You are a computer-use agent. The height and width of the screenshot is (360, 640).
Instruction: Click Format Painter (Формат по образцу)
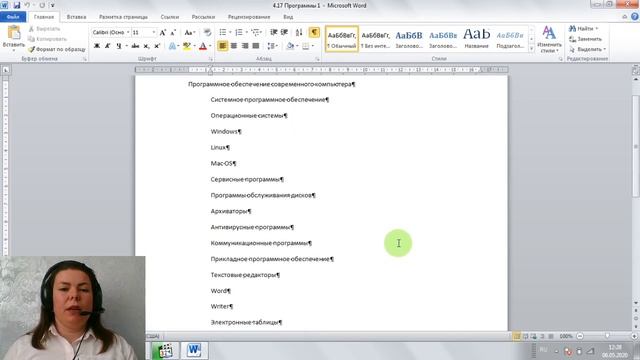pyautogui.click(x=57, y=49)
